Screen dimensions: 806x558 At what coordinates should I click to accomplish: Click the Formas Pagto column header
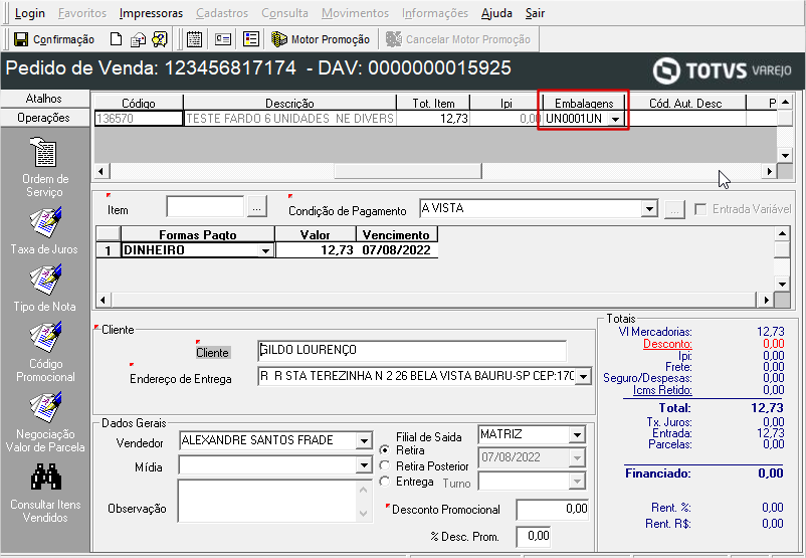pos(198,235)
